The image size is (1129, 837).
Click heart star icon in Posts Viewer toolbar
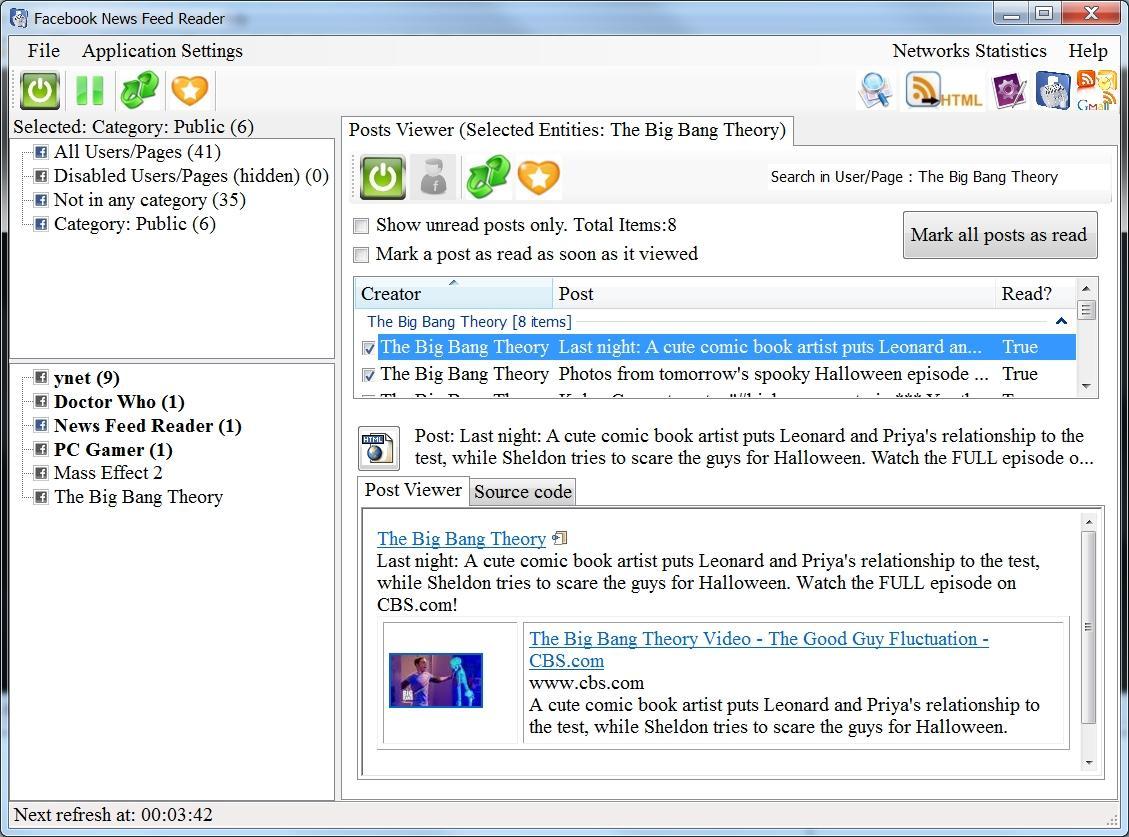click(x=539, y=177)
